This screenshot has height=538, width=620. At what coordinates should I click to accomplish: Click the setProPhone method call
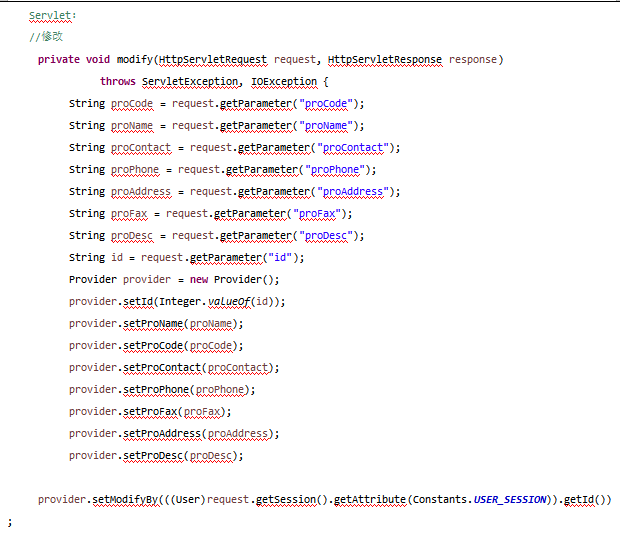pos(156,390)
